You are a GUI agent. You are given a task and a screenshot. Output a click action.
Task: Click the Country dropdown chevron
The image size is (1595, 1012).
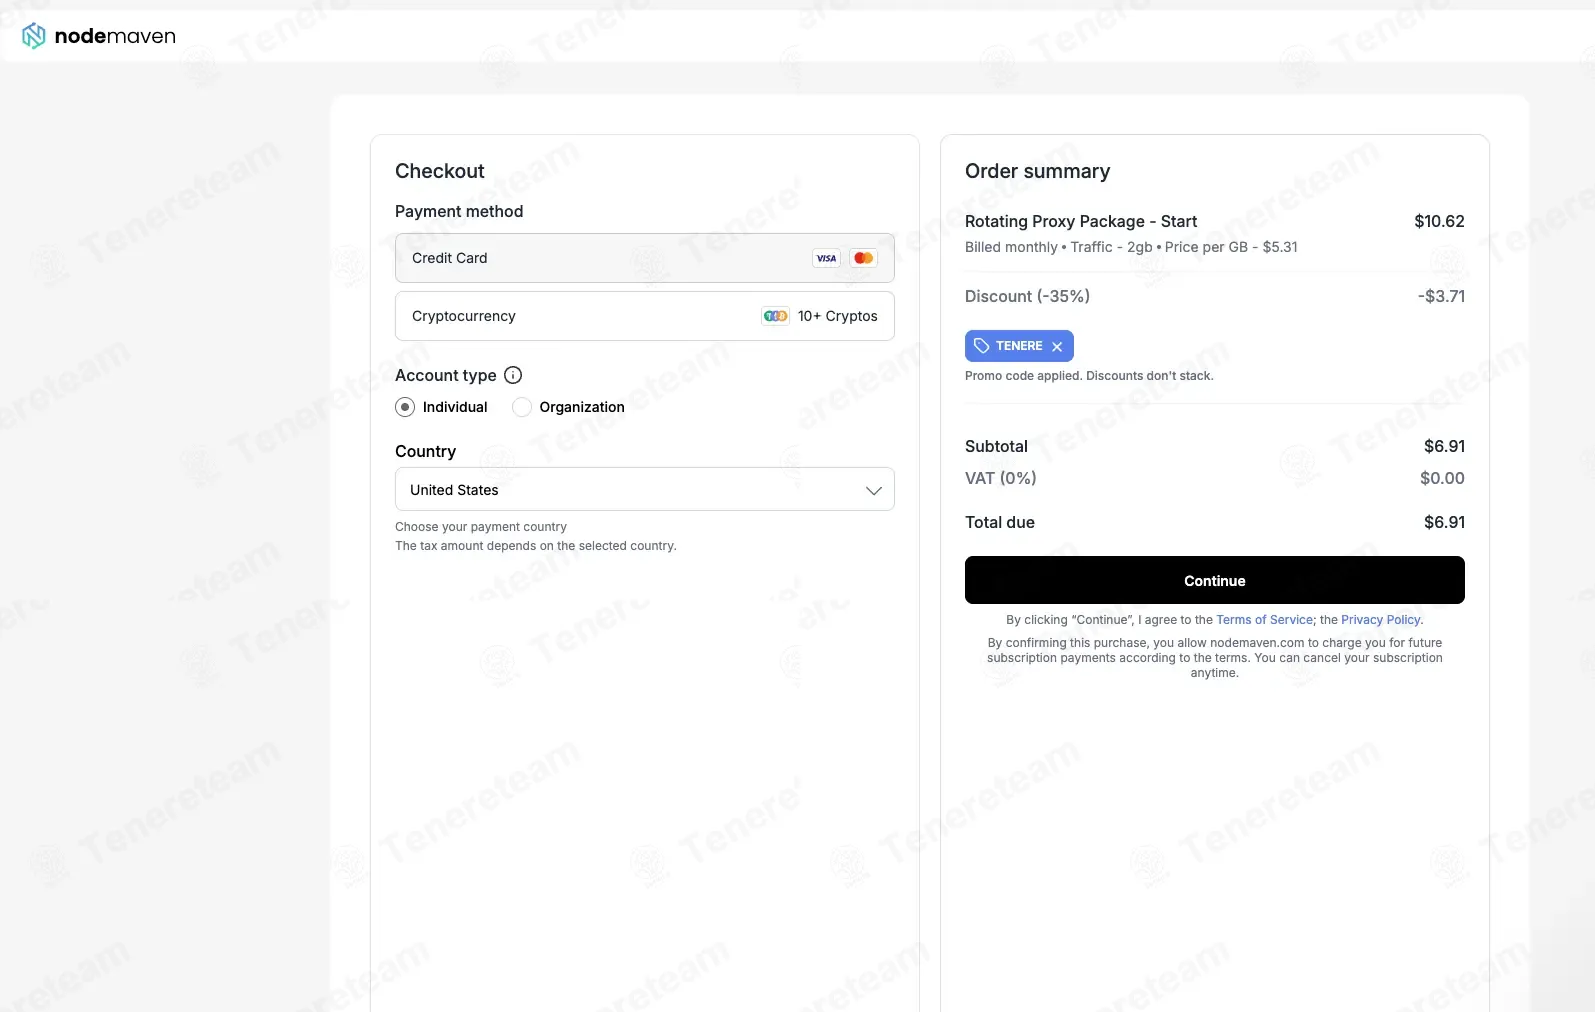coord(873,490)
